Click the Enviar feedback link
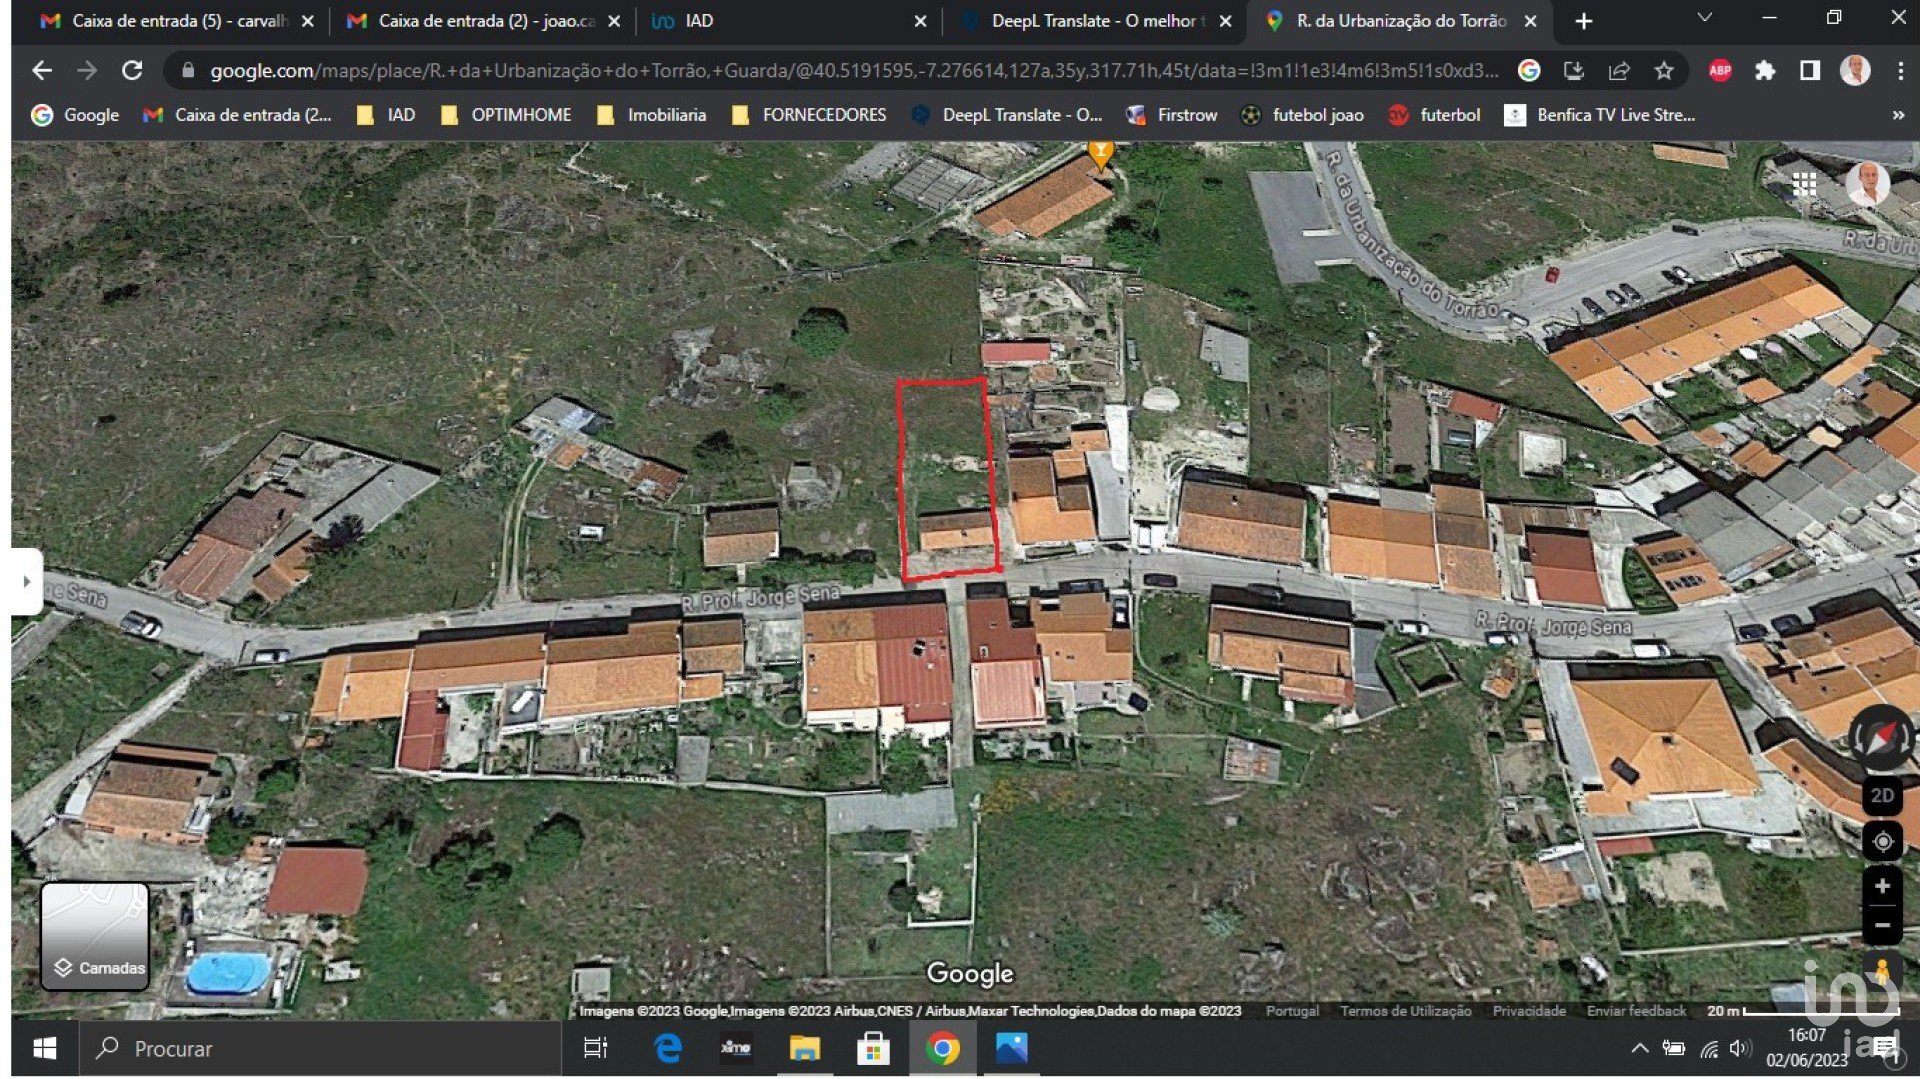Image resolution: width=1920 pixels, height=1079 pixels. (x=1636, y=1011)
